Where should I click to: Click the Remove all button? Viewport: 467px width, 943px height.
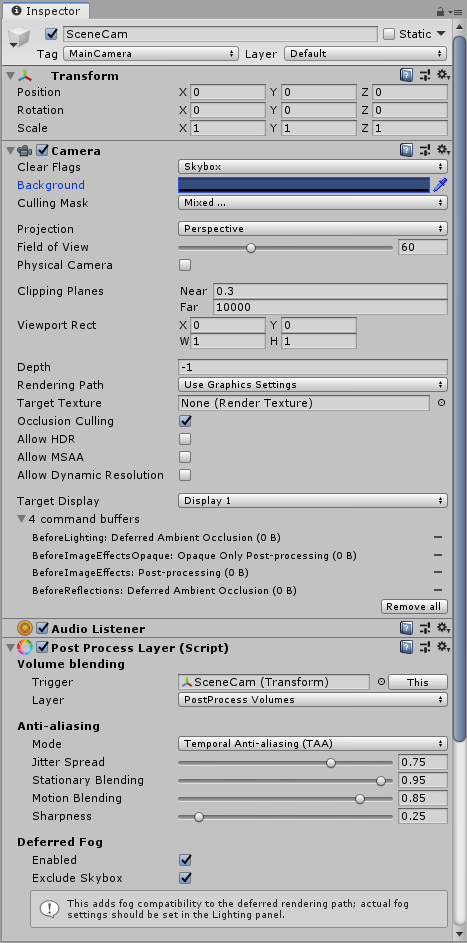(x=414, y=607)
